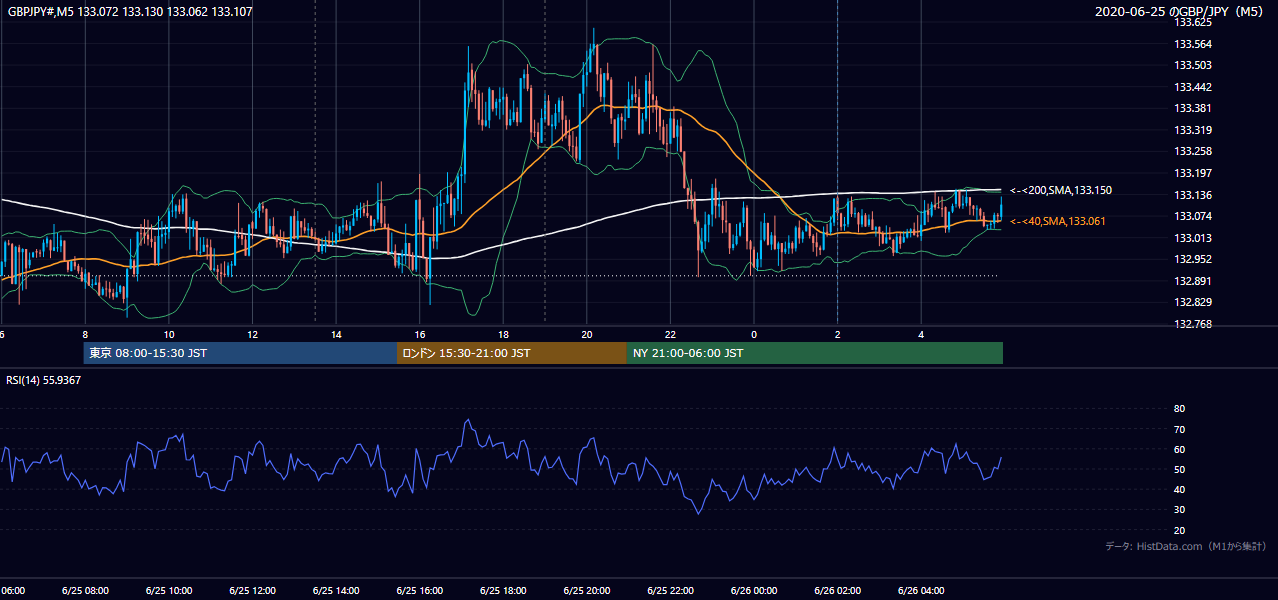Click the price axis value 132.891
1278x600 pixels.
point(1193,281)
